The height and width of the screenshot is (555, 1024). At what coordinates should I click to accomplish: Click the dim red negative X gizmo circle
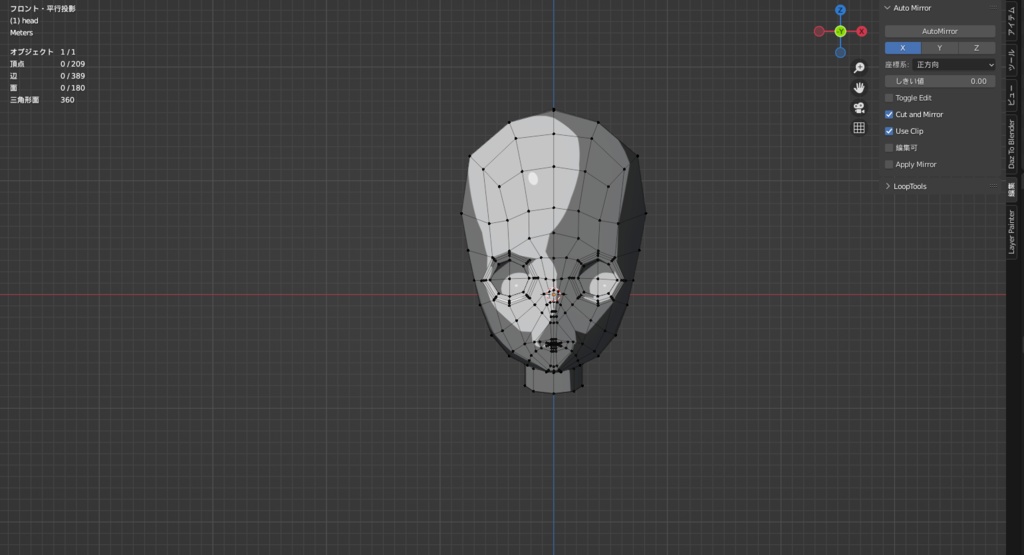click(x=819, y=31)
